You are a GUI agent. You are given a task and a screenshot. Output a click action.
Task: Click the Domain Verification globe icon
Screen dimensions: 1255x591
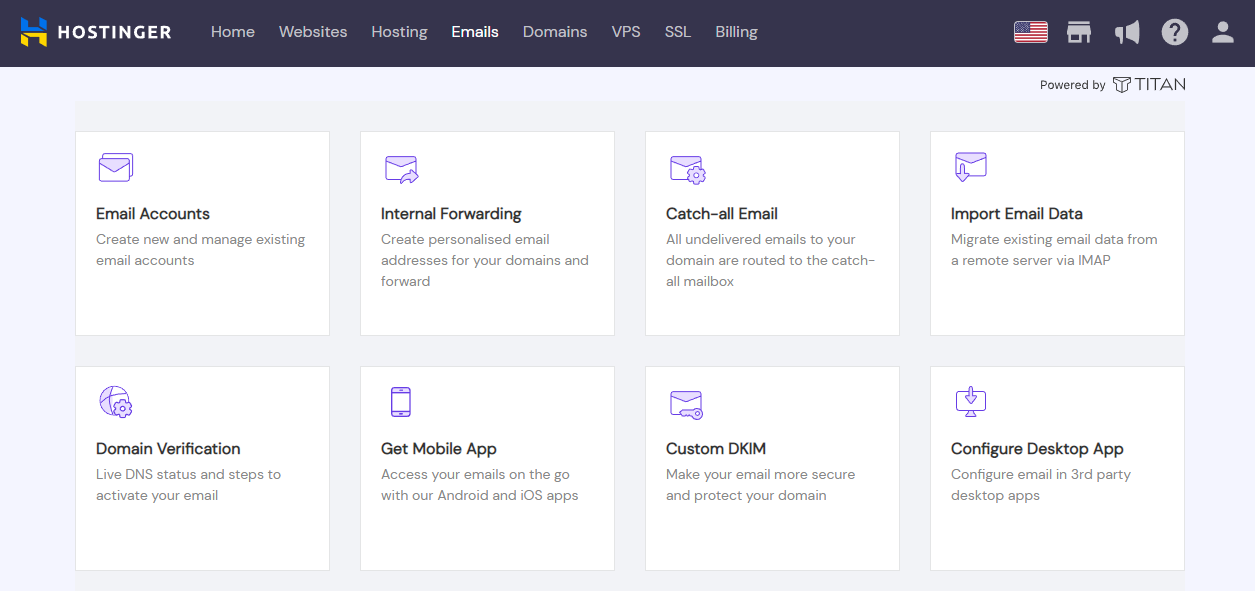tap(115, 402)
